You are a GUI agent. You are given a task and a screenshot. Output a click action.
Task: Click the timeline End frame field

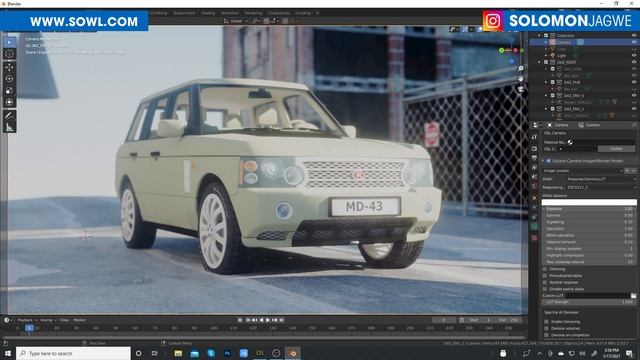click(x=509, y=320)
